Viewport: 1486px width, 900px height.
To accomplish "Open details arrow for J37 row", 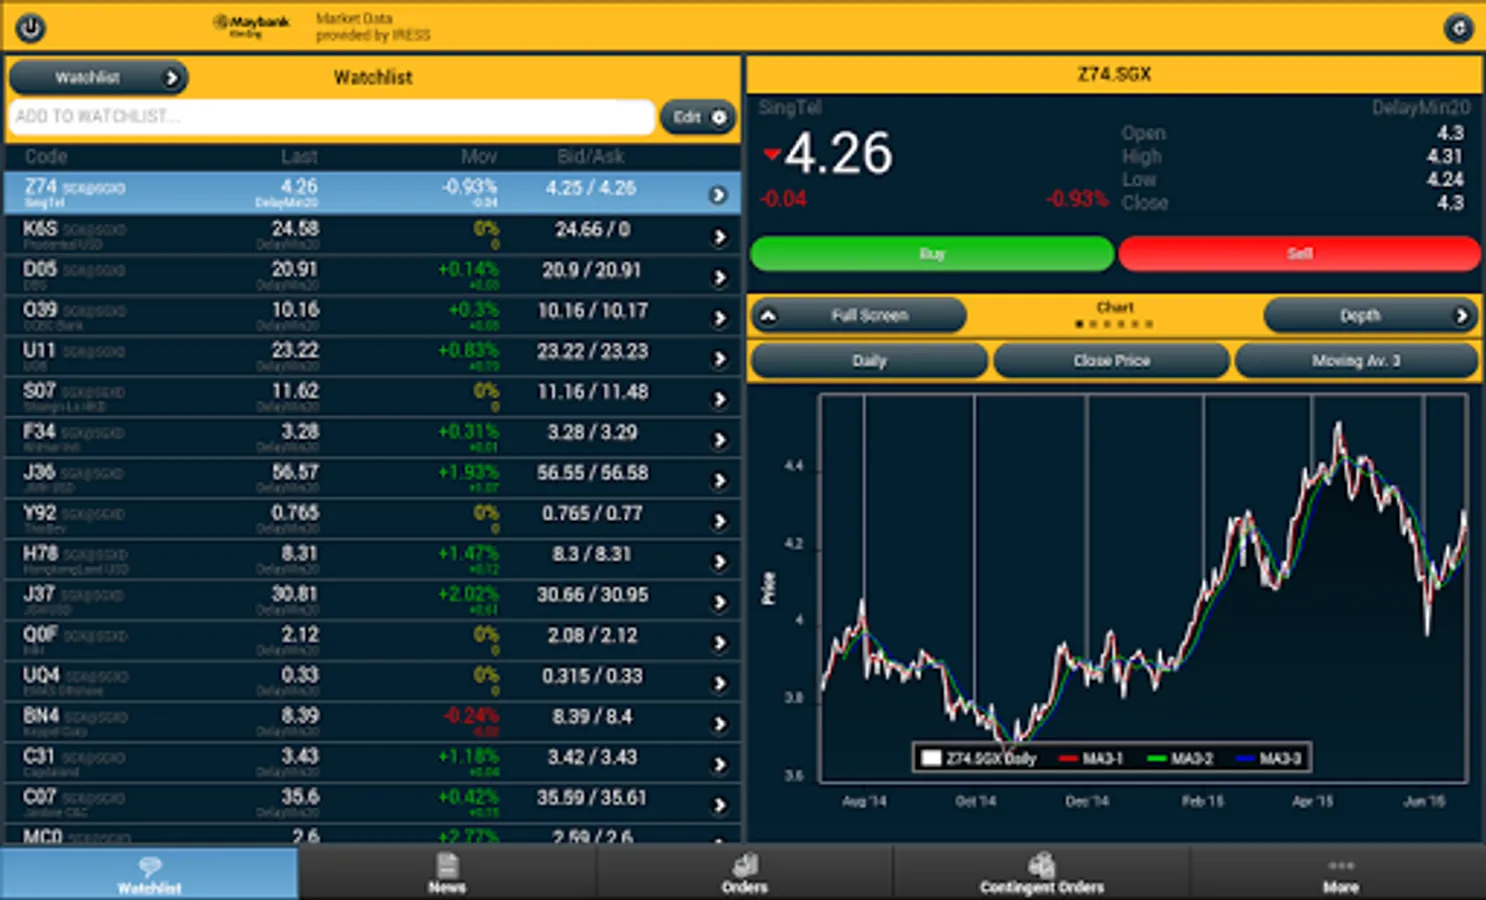I will (718, 602).
